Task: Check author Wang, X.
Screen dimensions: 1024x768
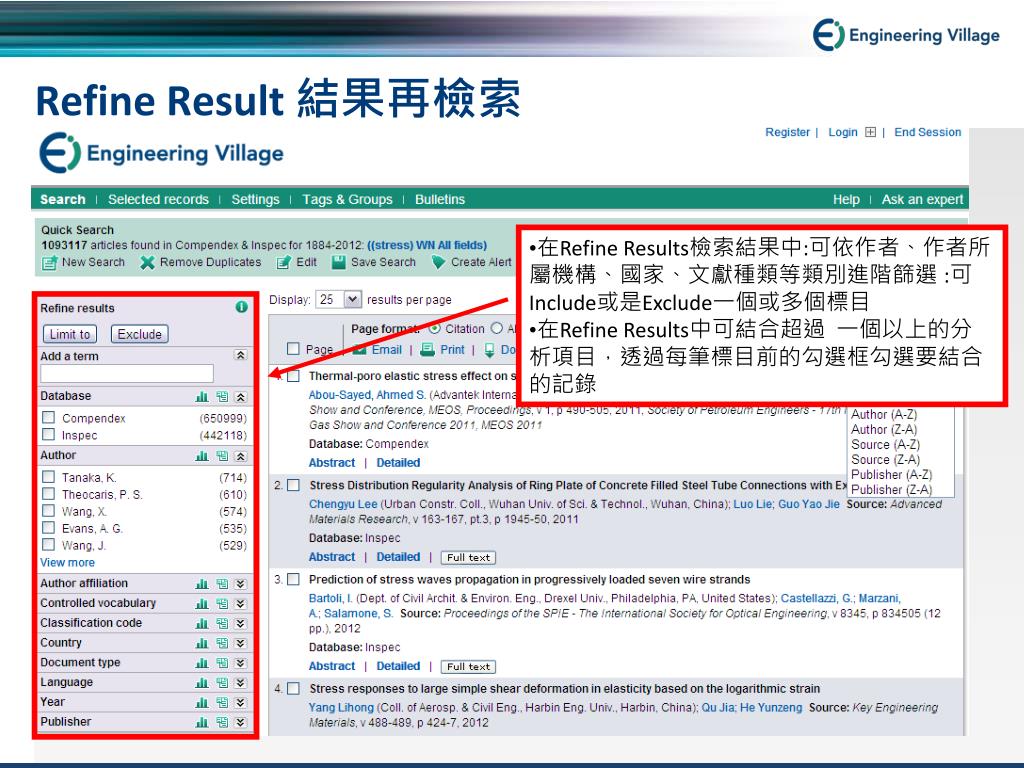Action: click(x=48, y=510)
